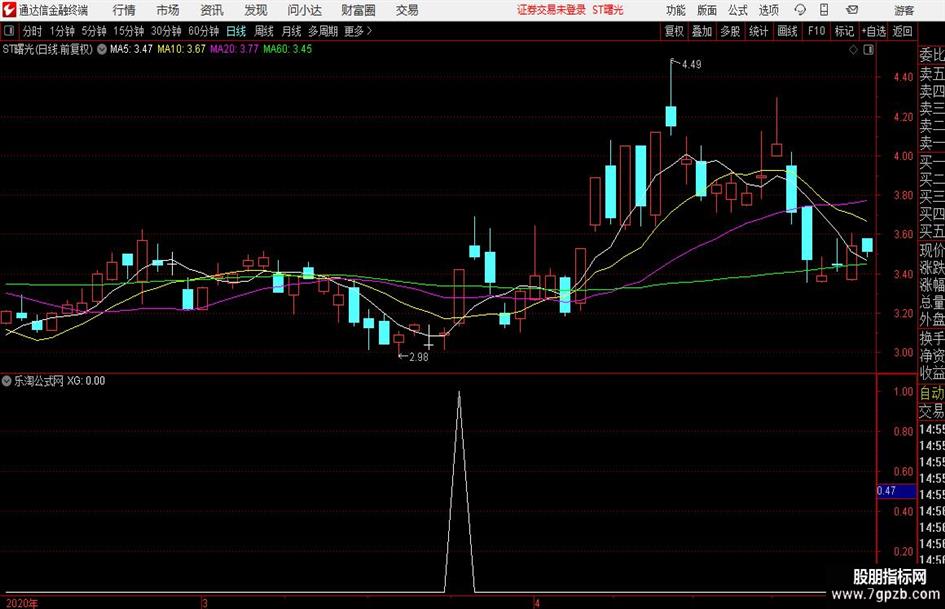Screen dimensions: 945x609
Task: Click the 返回 back button
Action: (x=902, y=31)
